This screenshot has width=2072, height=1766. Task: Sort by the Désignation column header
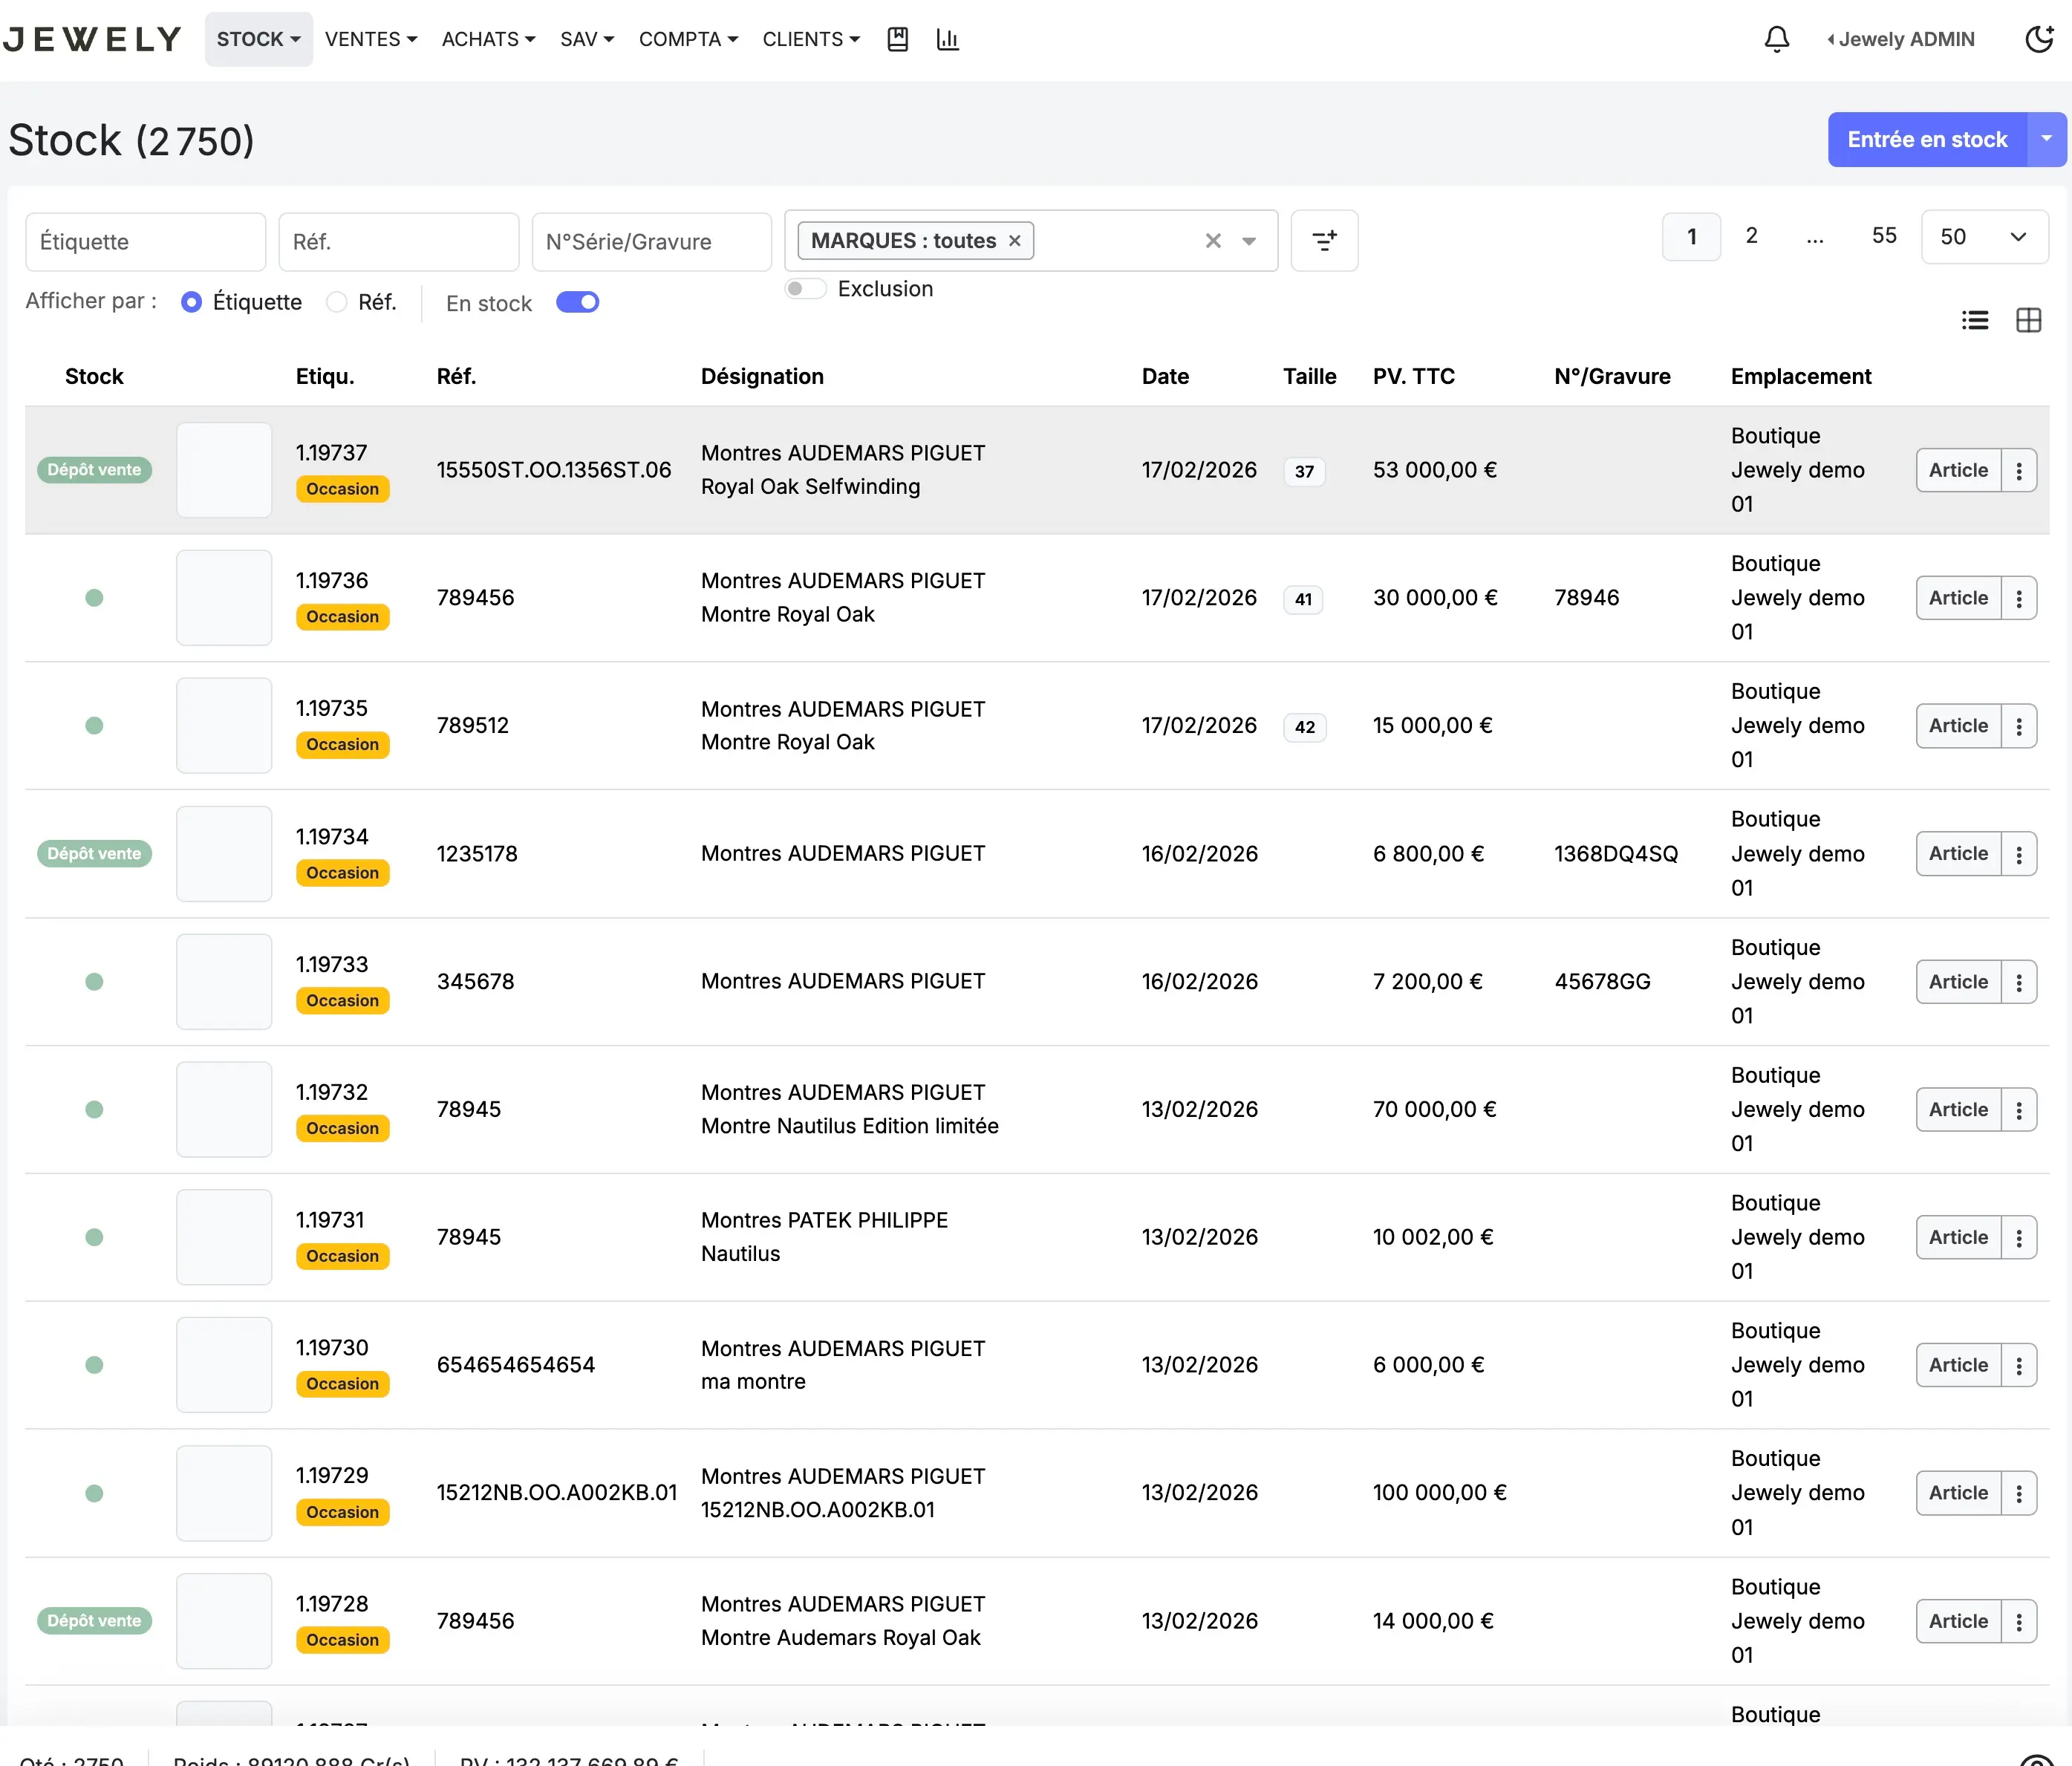click(762, 377)
